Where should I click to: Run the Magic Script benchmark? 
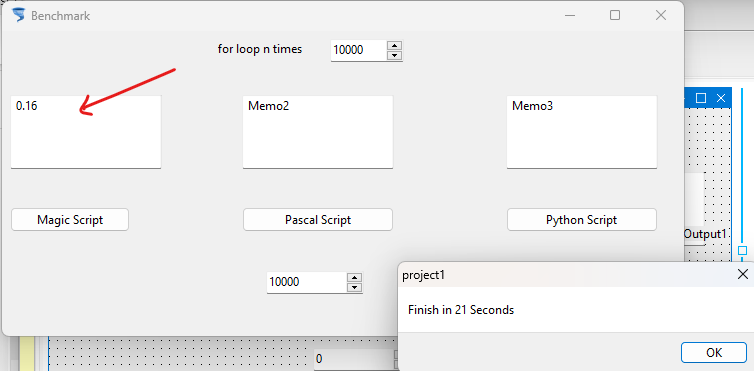coord(70,220)
